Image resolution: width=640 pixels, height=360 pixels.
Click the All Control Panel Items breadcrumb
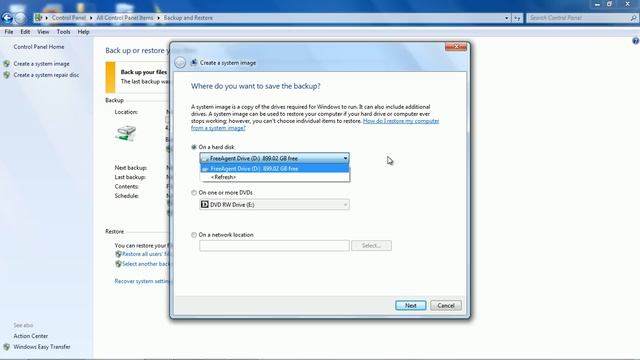tap(124, 18)
